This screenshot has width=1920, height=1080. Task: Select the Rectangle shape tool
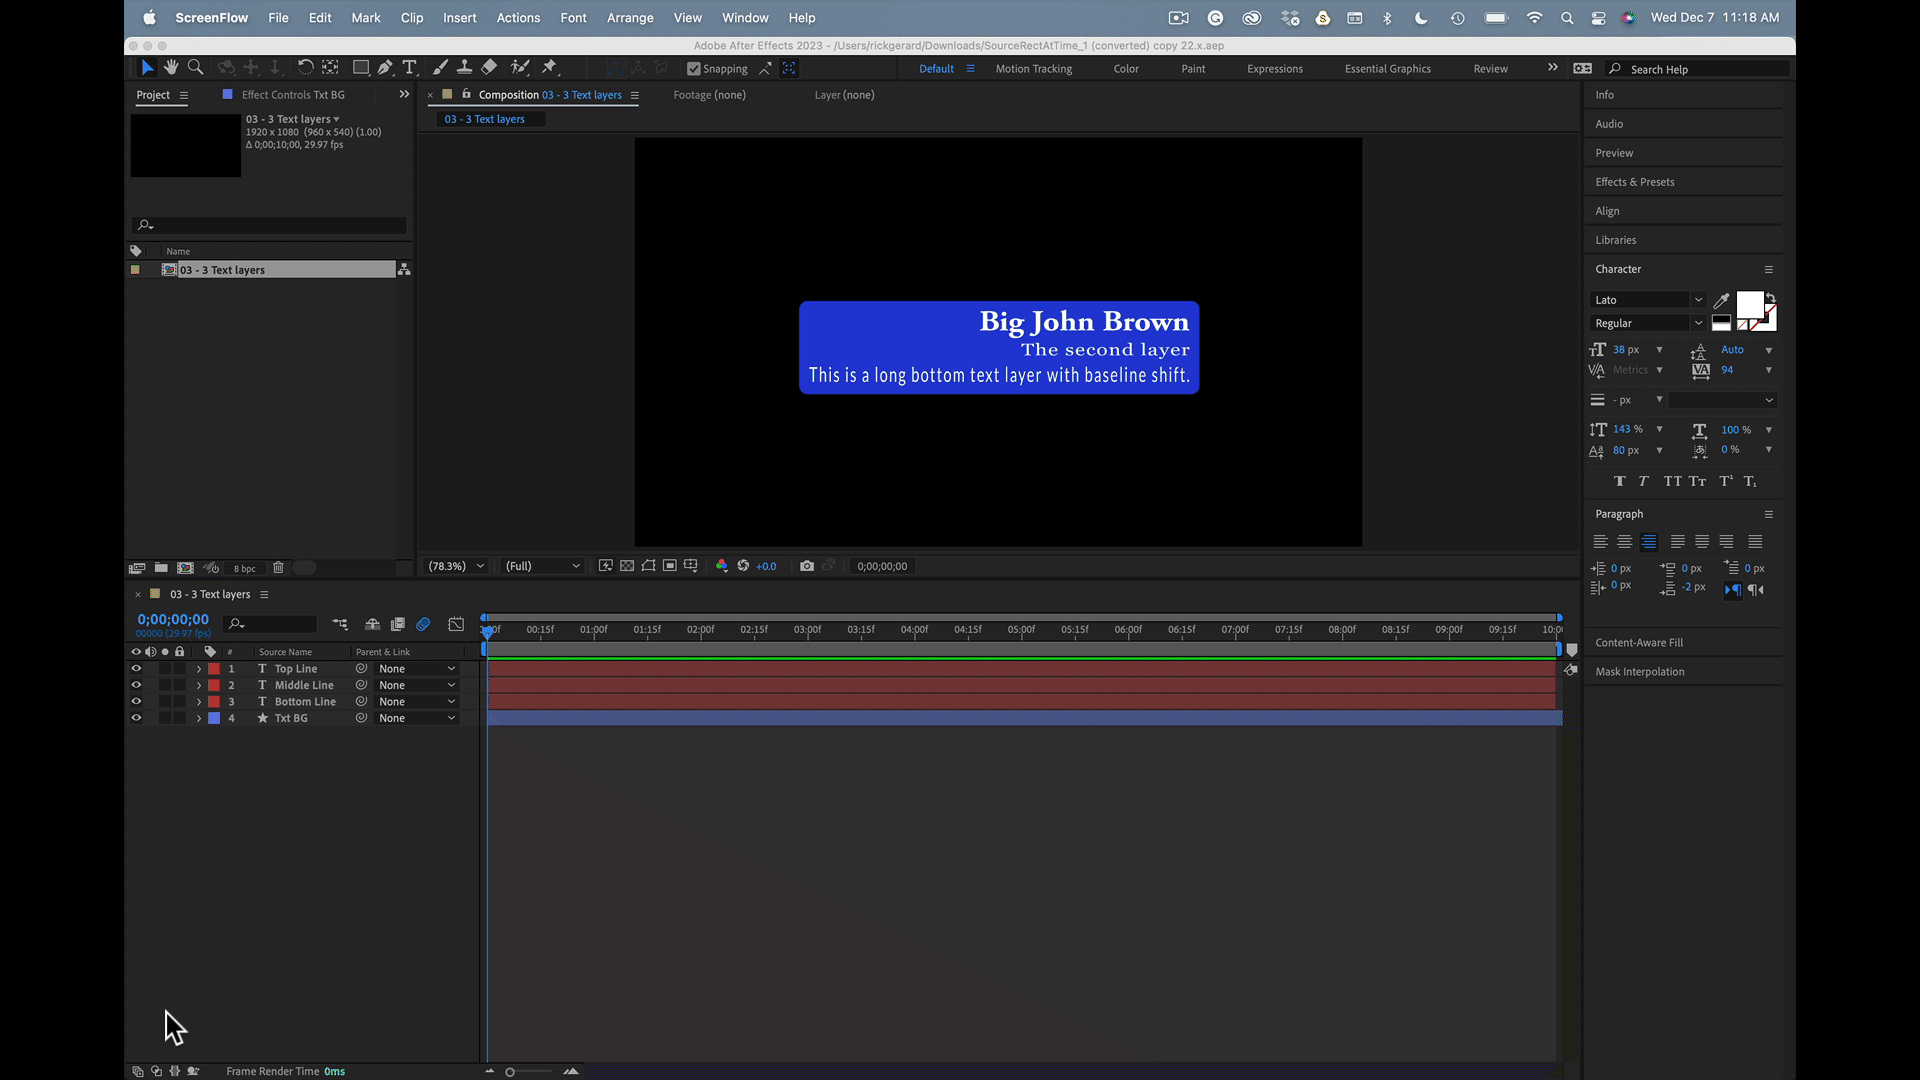pos(360,67)
